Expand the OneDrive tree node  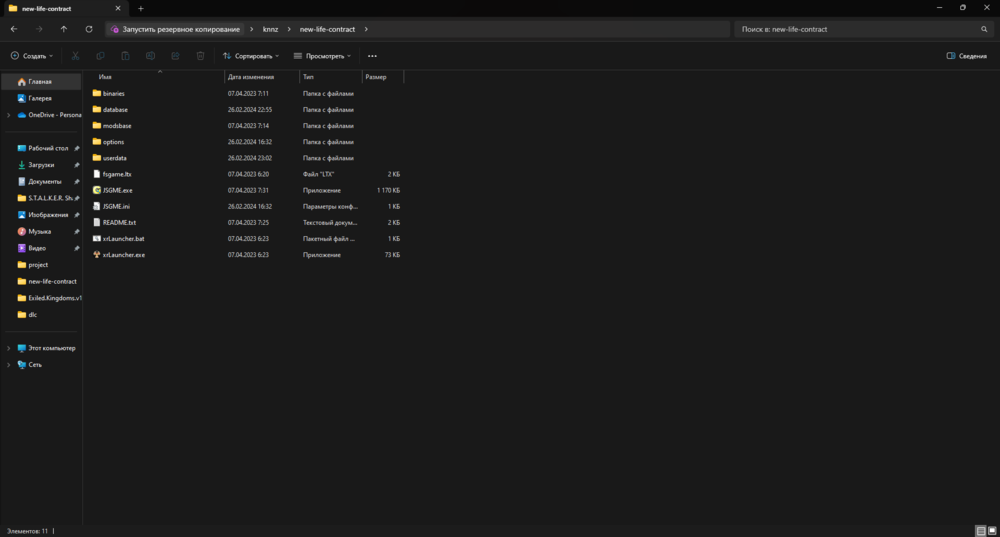pyautogui.click(x=9, y=115)
